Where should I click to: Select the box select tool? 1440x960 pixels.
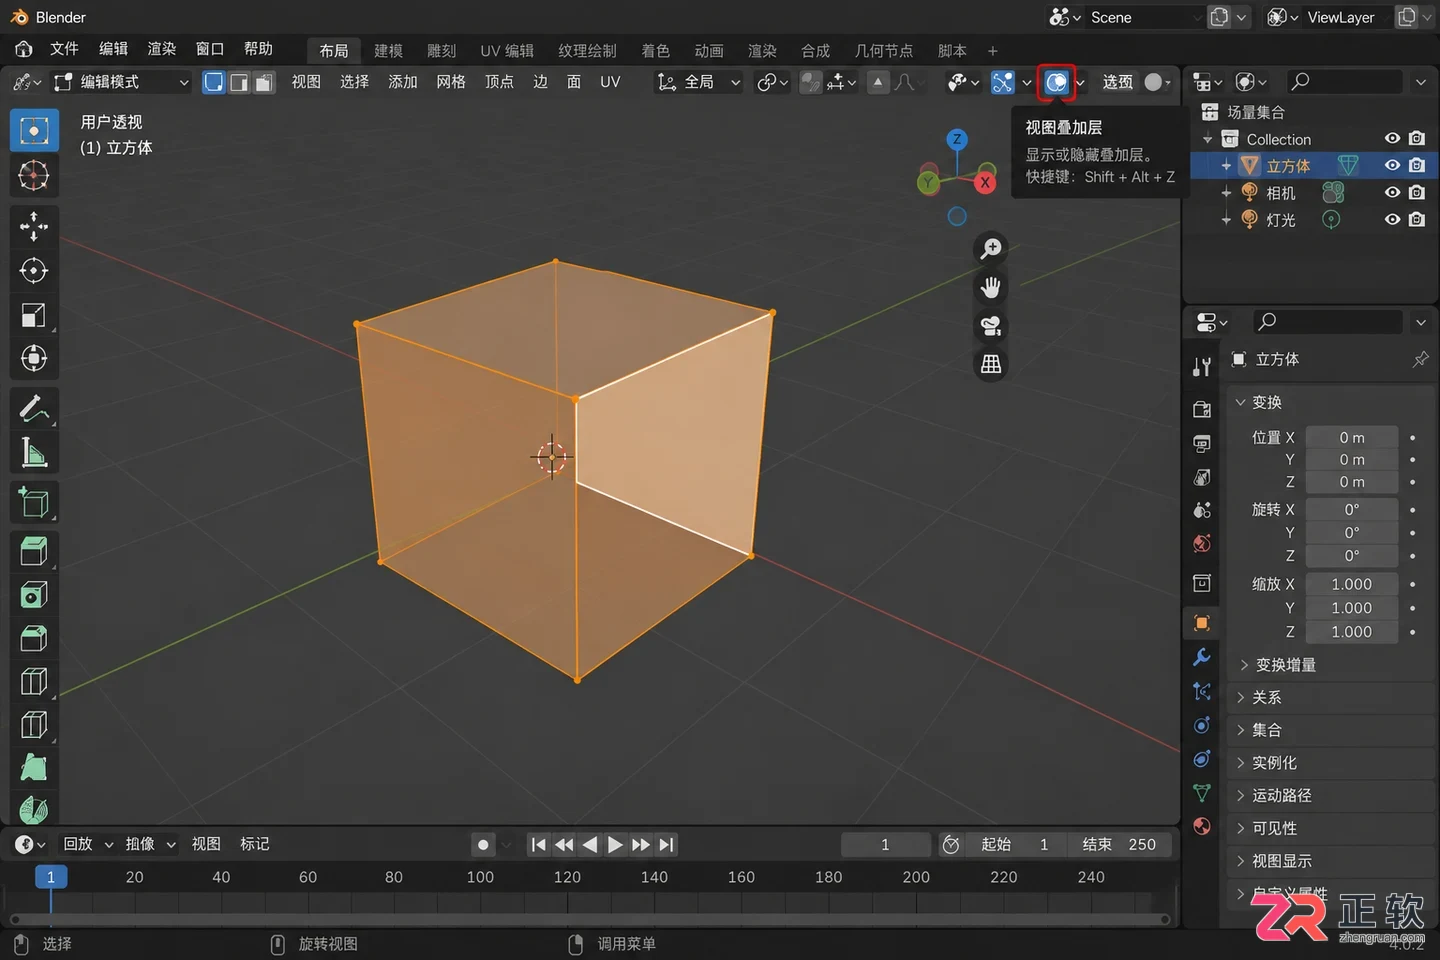coord(34,131)
